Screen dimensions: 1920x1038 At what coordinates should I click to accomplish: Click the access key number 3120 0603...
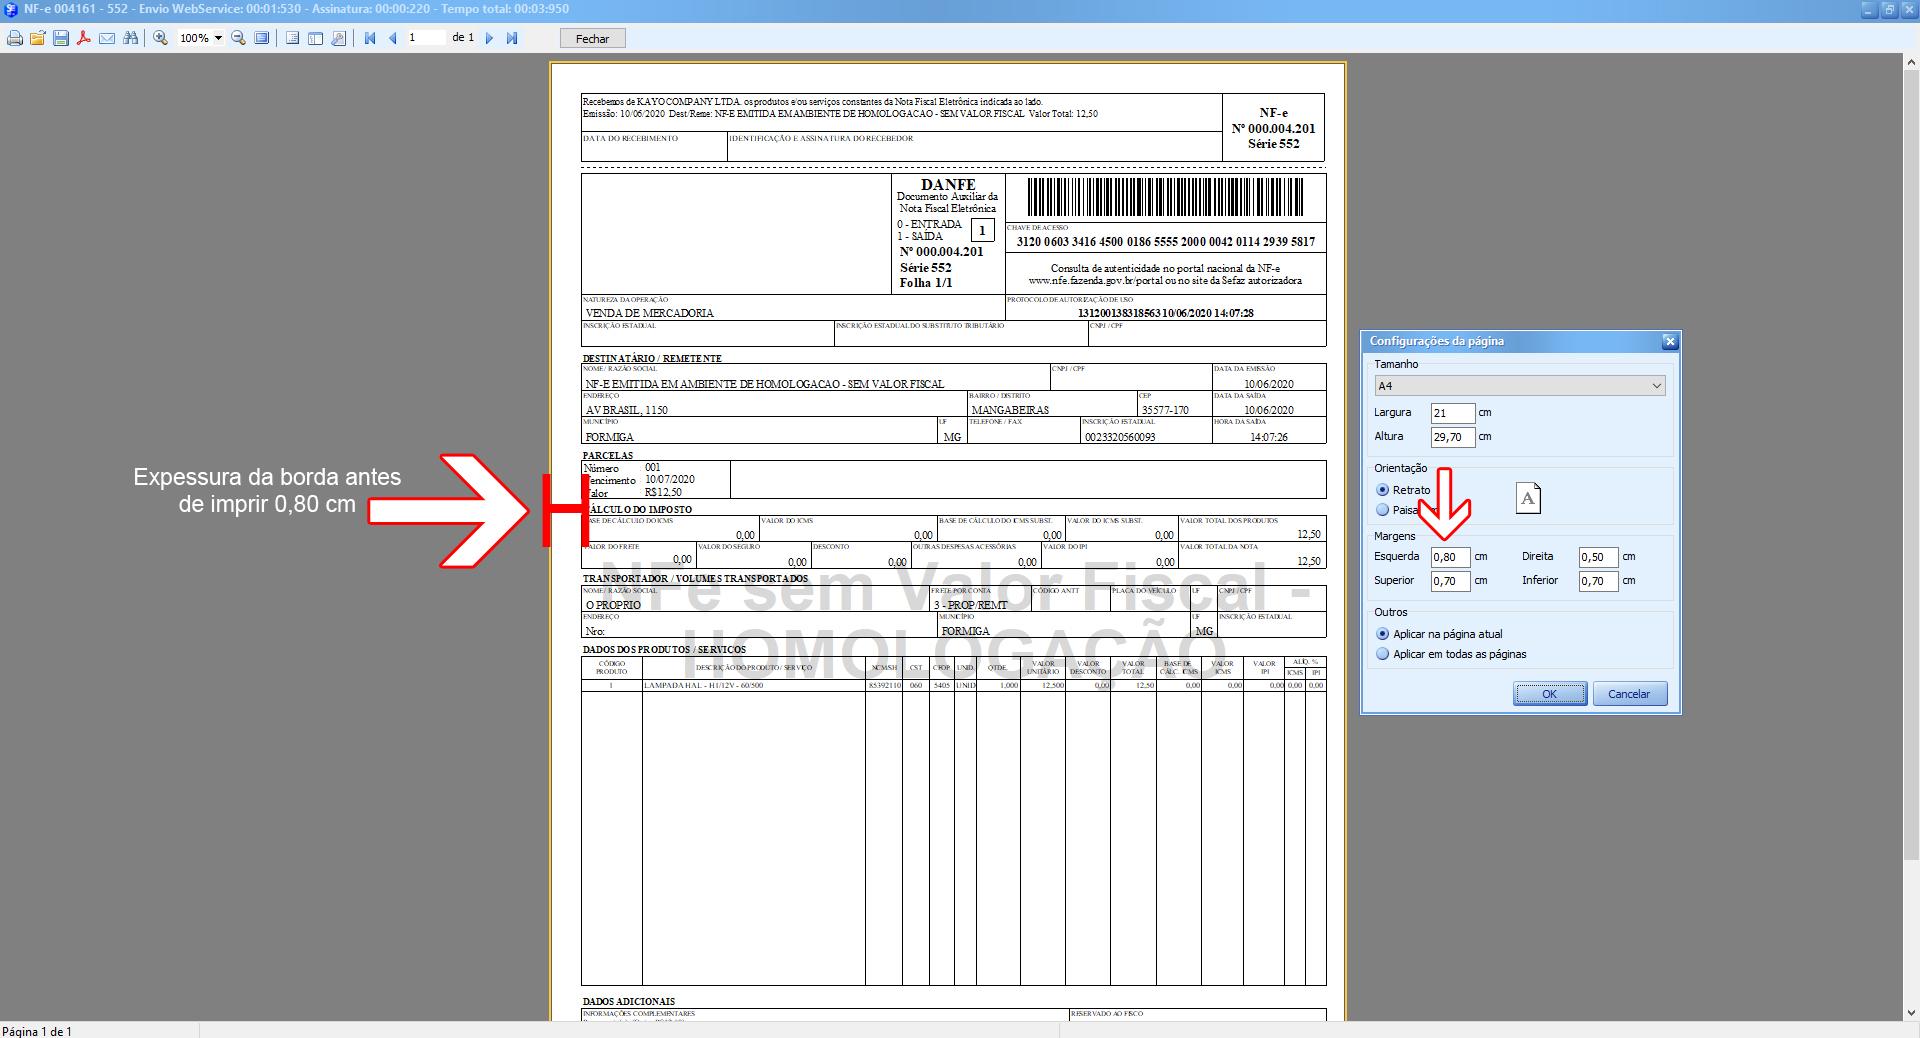pyautogui.click(x=1166, y=242)
